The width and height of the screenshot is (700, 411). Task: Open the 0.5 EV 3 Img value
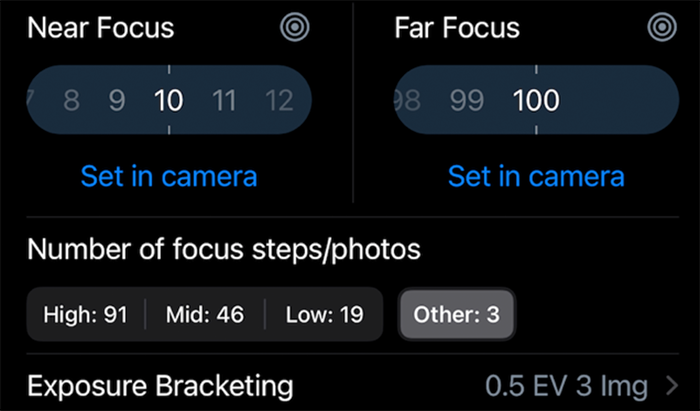(566, 386)
